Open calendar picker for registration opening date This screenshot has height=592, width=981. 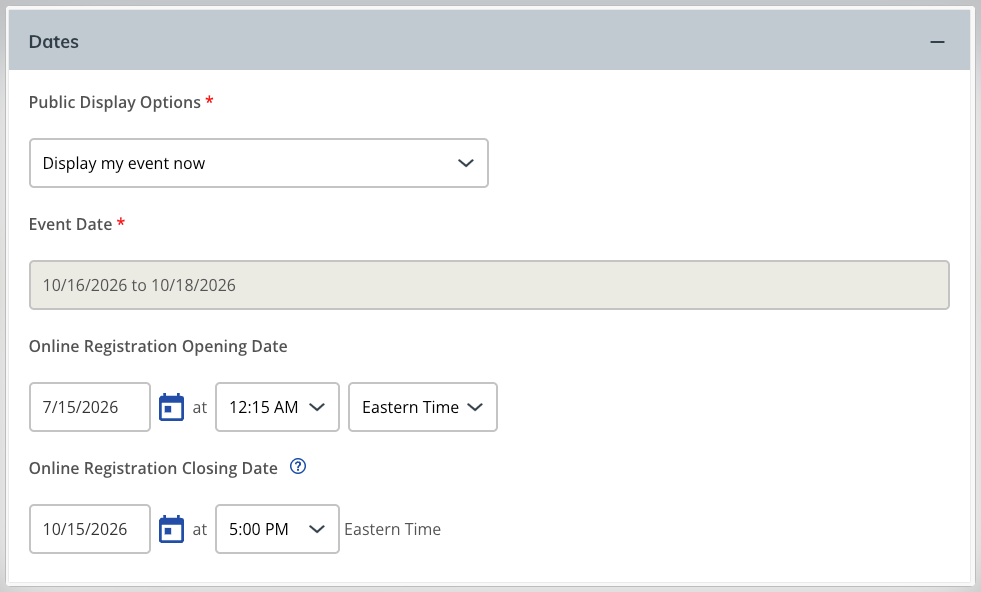[x=171, y=407]
